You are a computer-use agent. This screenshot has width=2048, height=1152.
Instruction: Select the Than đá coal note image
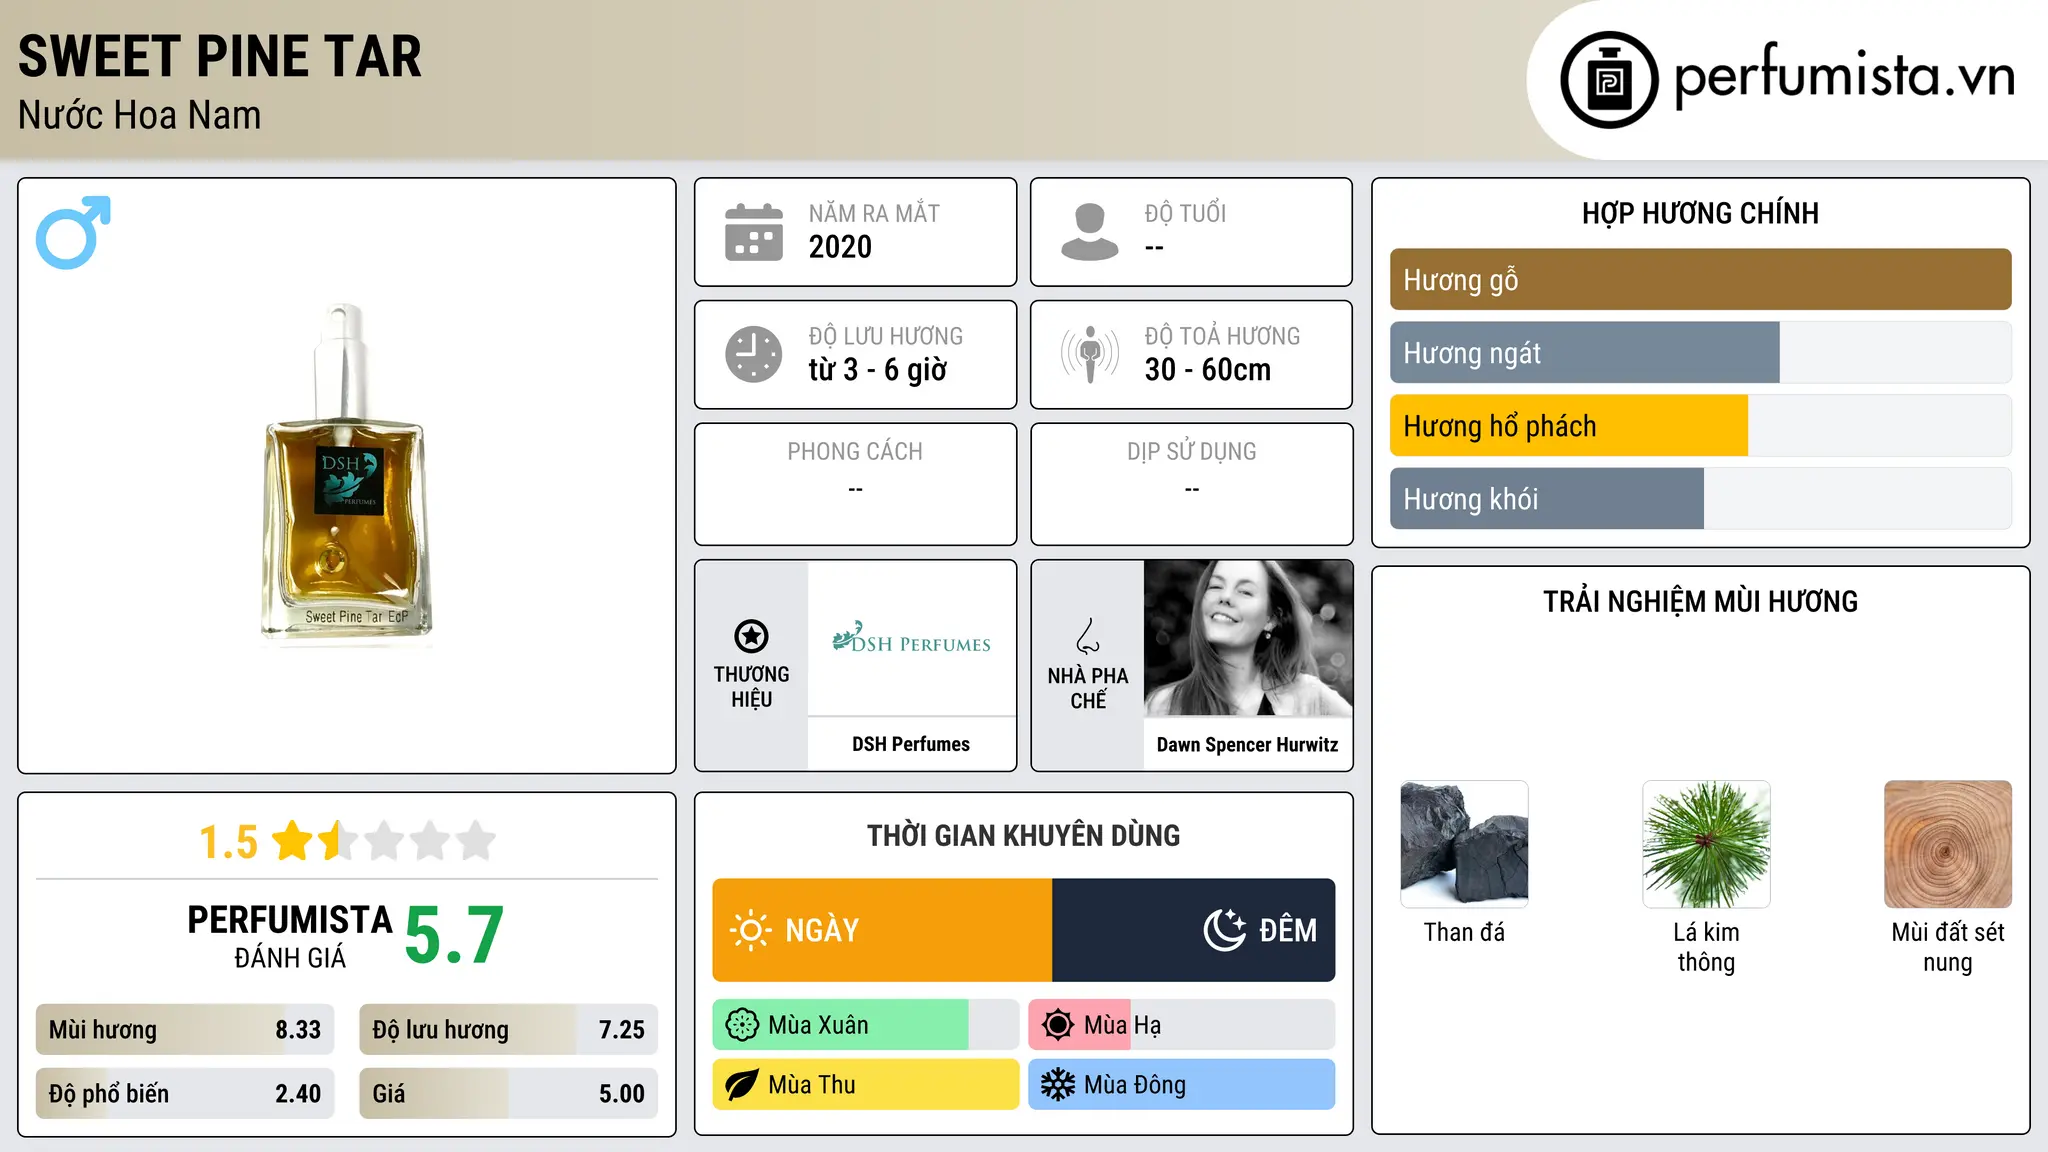point(1464,844)
